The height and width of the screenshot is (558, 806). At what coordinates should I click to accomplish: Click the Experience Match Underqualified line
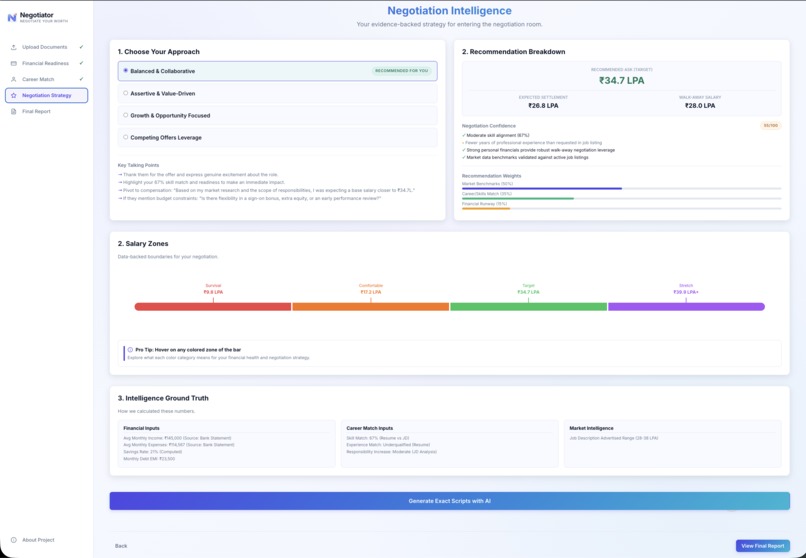click(388, 445)
